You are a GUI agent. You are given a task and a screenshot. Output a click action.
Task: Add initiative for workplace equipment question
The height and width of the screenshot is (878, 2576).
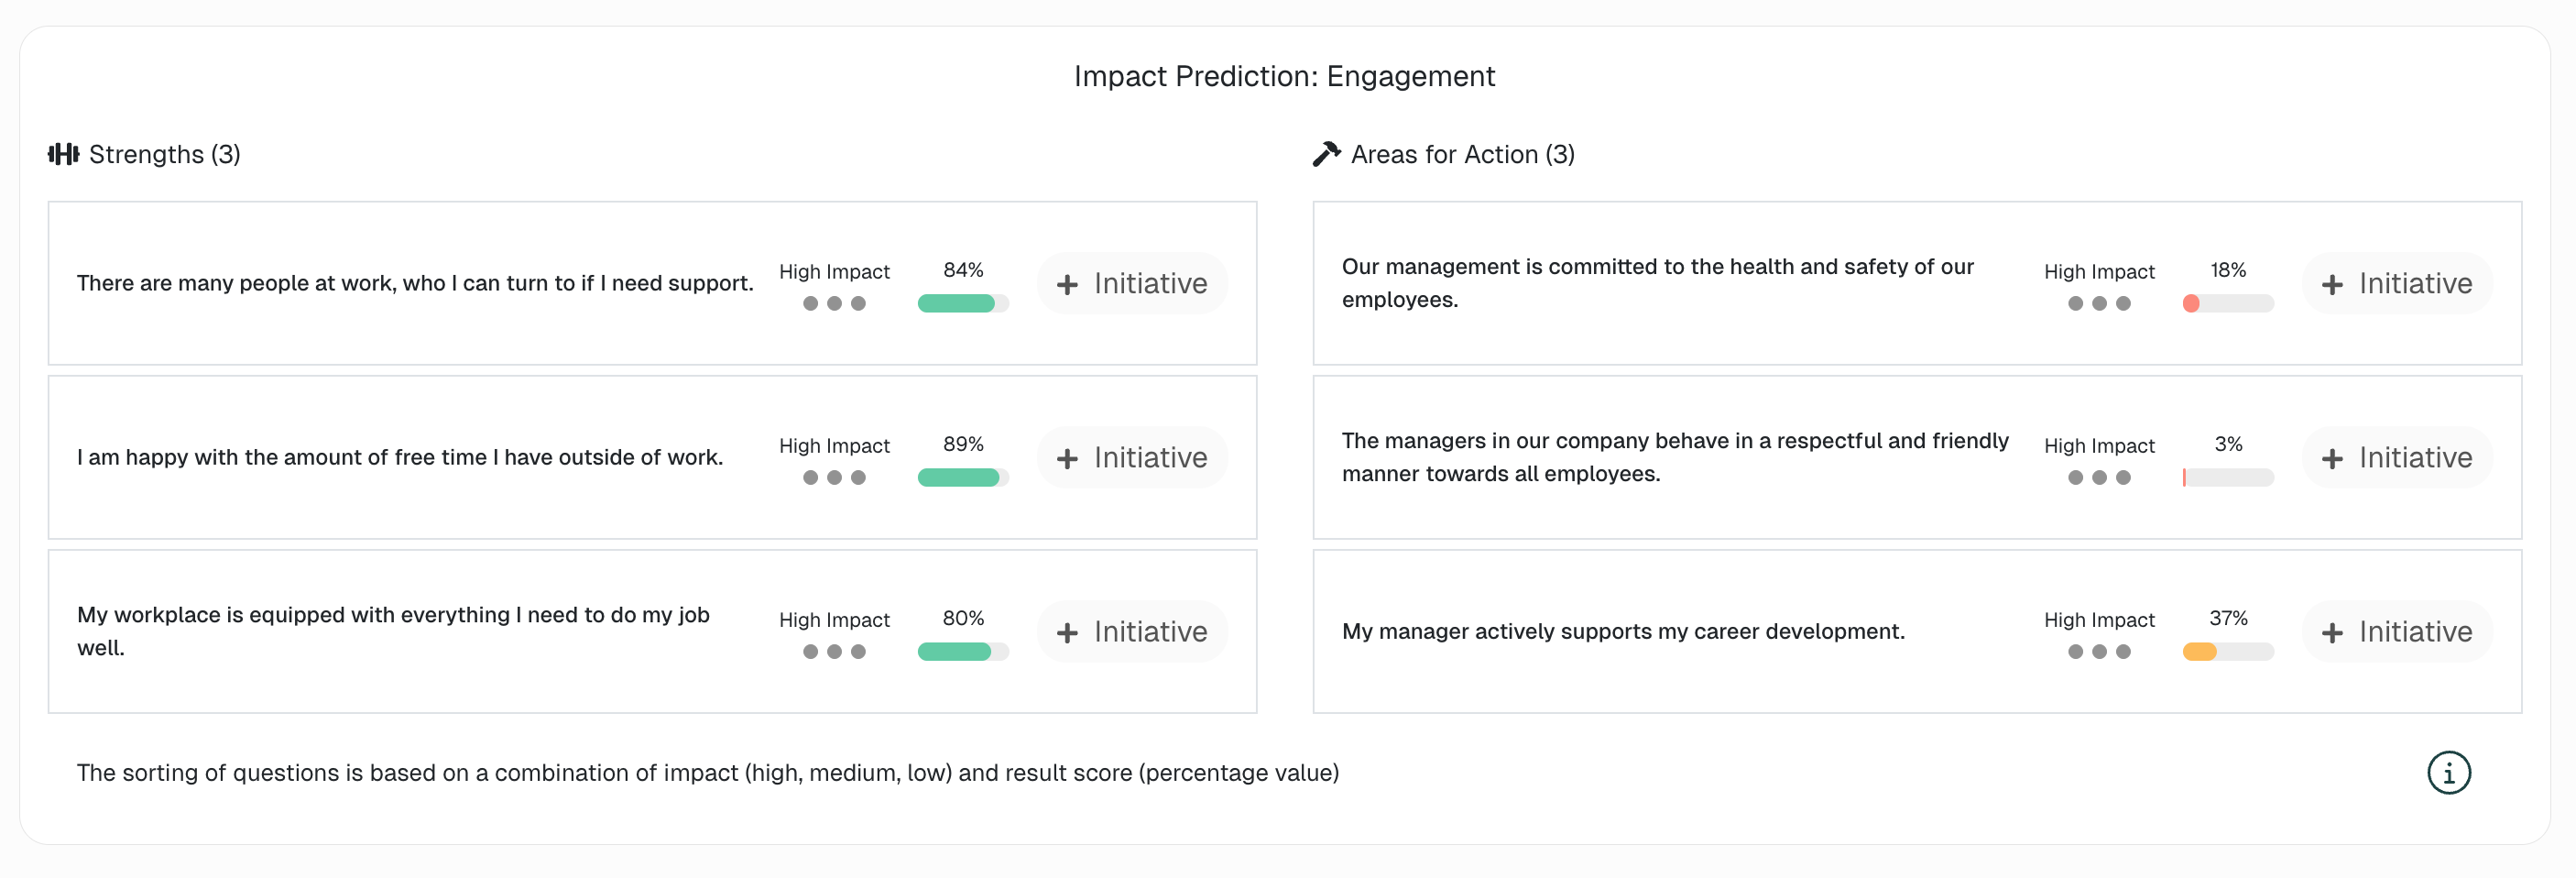(1132, 631)
